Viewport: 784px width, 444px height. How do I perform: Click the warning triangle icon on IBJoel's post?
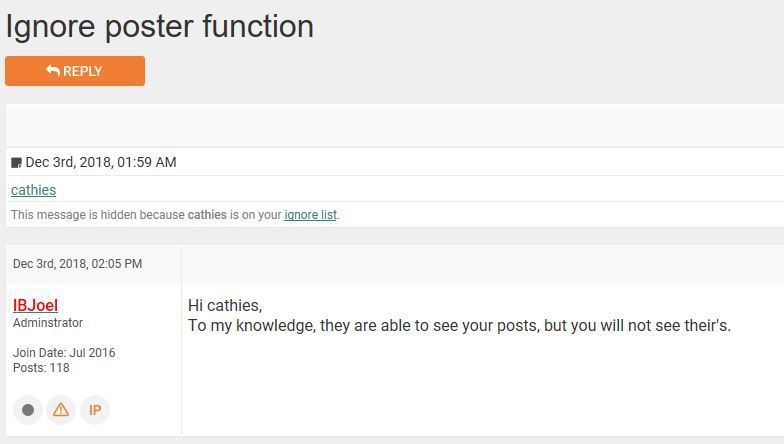pos(61,410)
